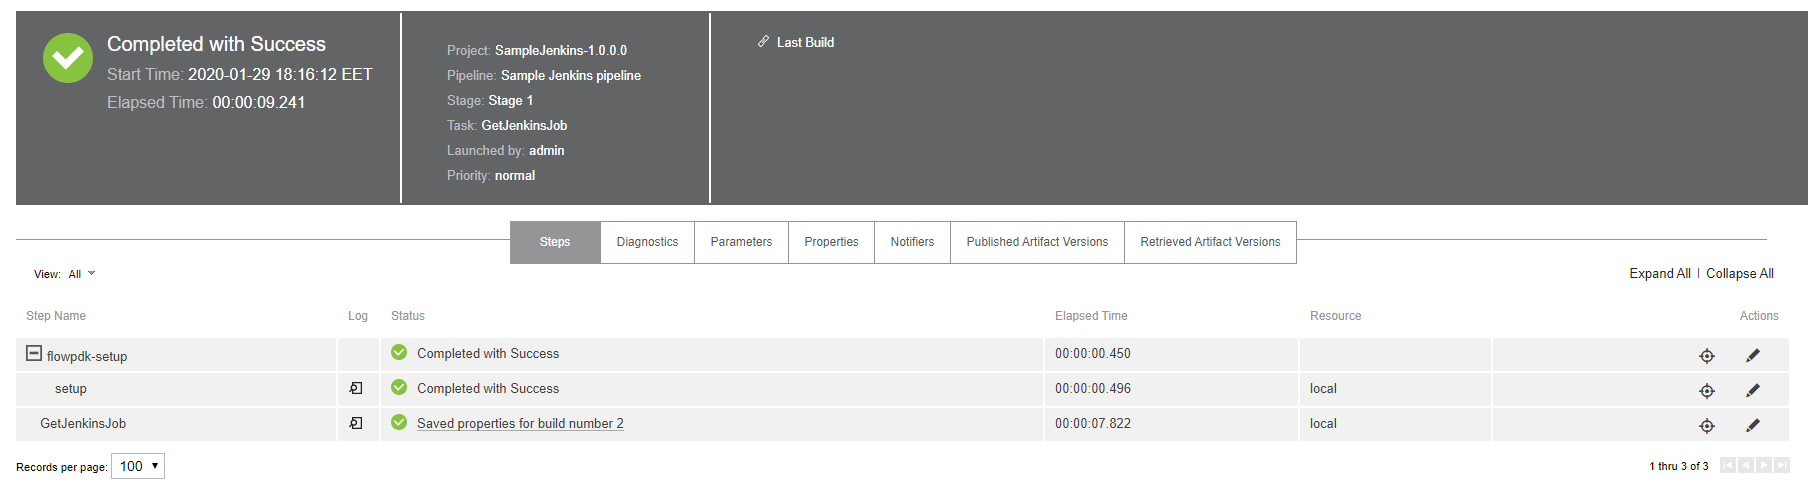Click Completed with Success status of setup row
Viewport: 1814px width, 495px height.
pyautogui.click(x=488, y=388)
